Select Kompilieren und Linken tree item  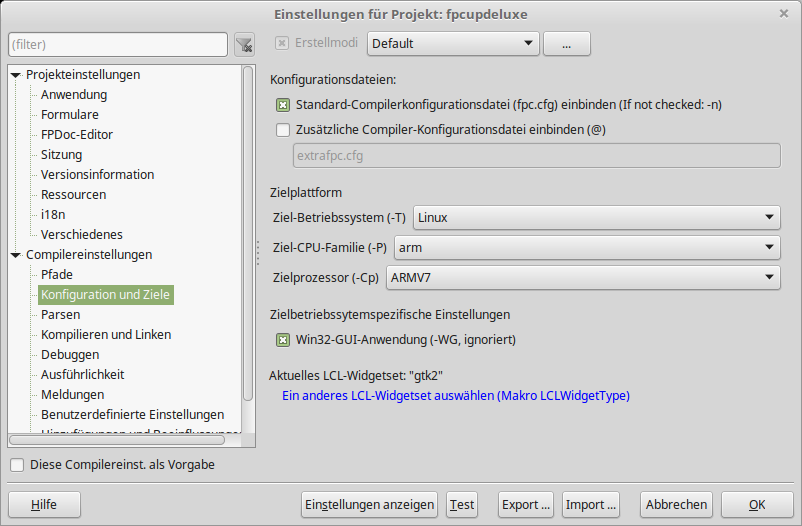(106, 335)
